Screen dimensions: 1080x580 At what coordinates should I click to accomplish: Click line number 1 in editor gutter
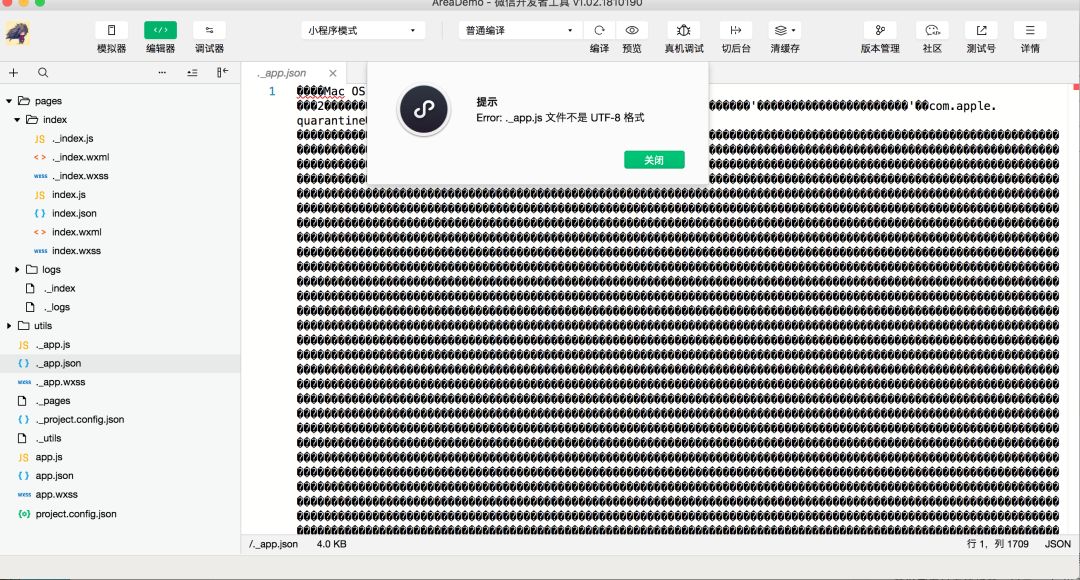tap(272, 91)
